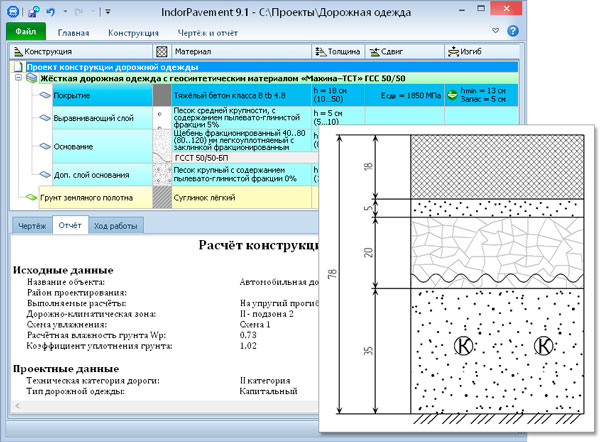Switch to the Чертёж tab
Image resolution: width=600 pixels, height=442 pixels.
point(32,225)
